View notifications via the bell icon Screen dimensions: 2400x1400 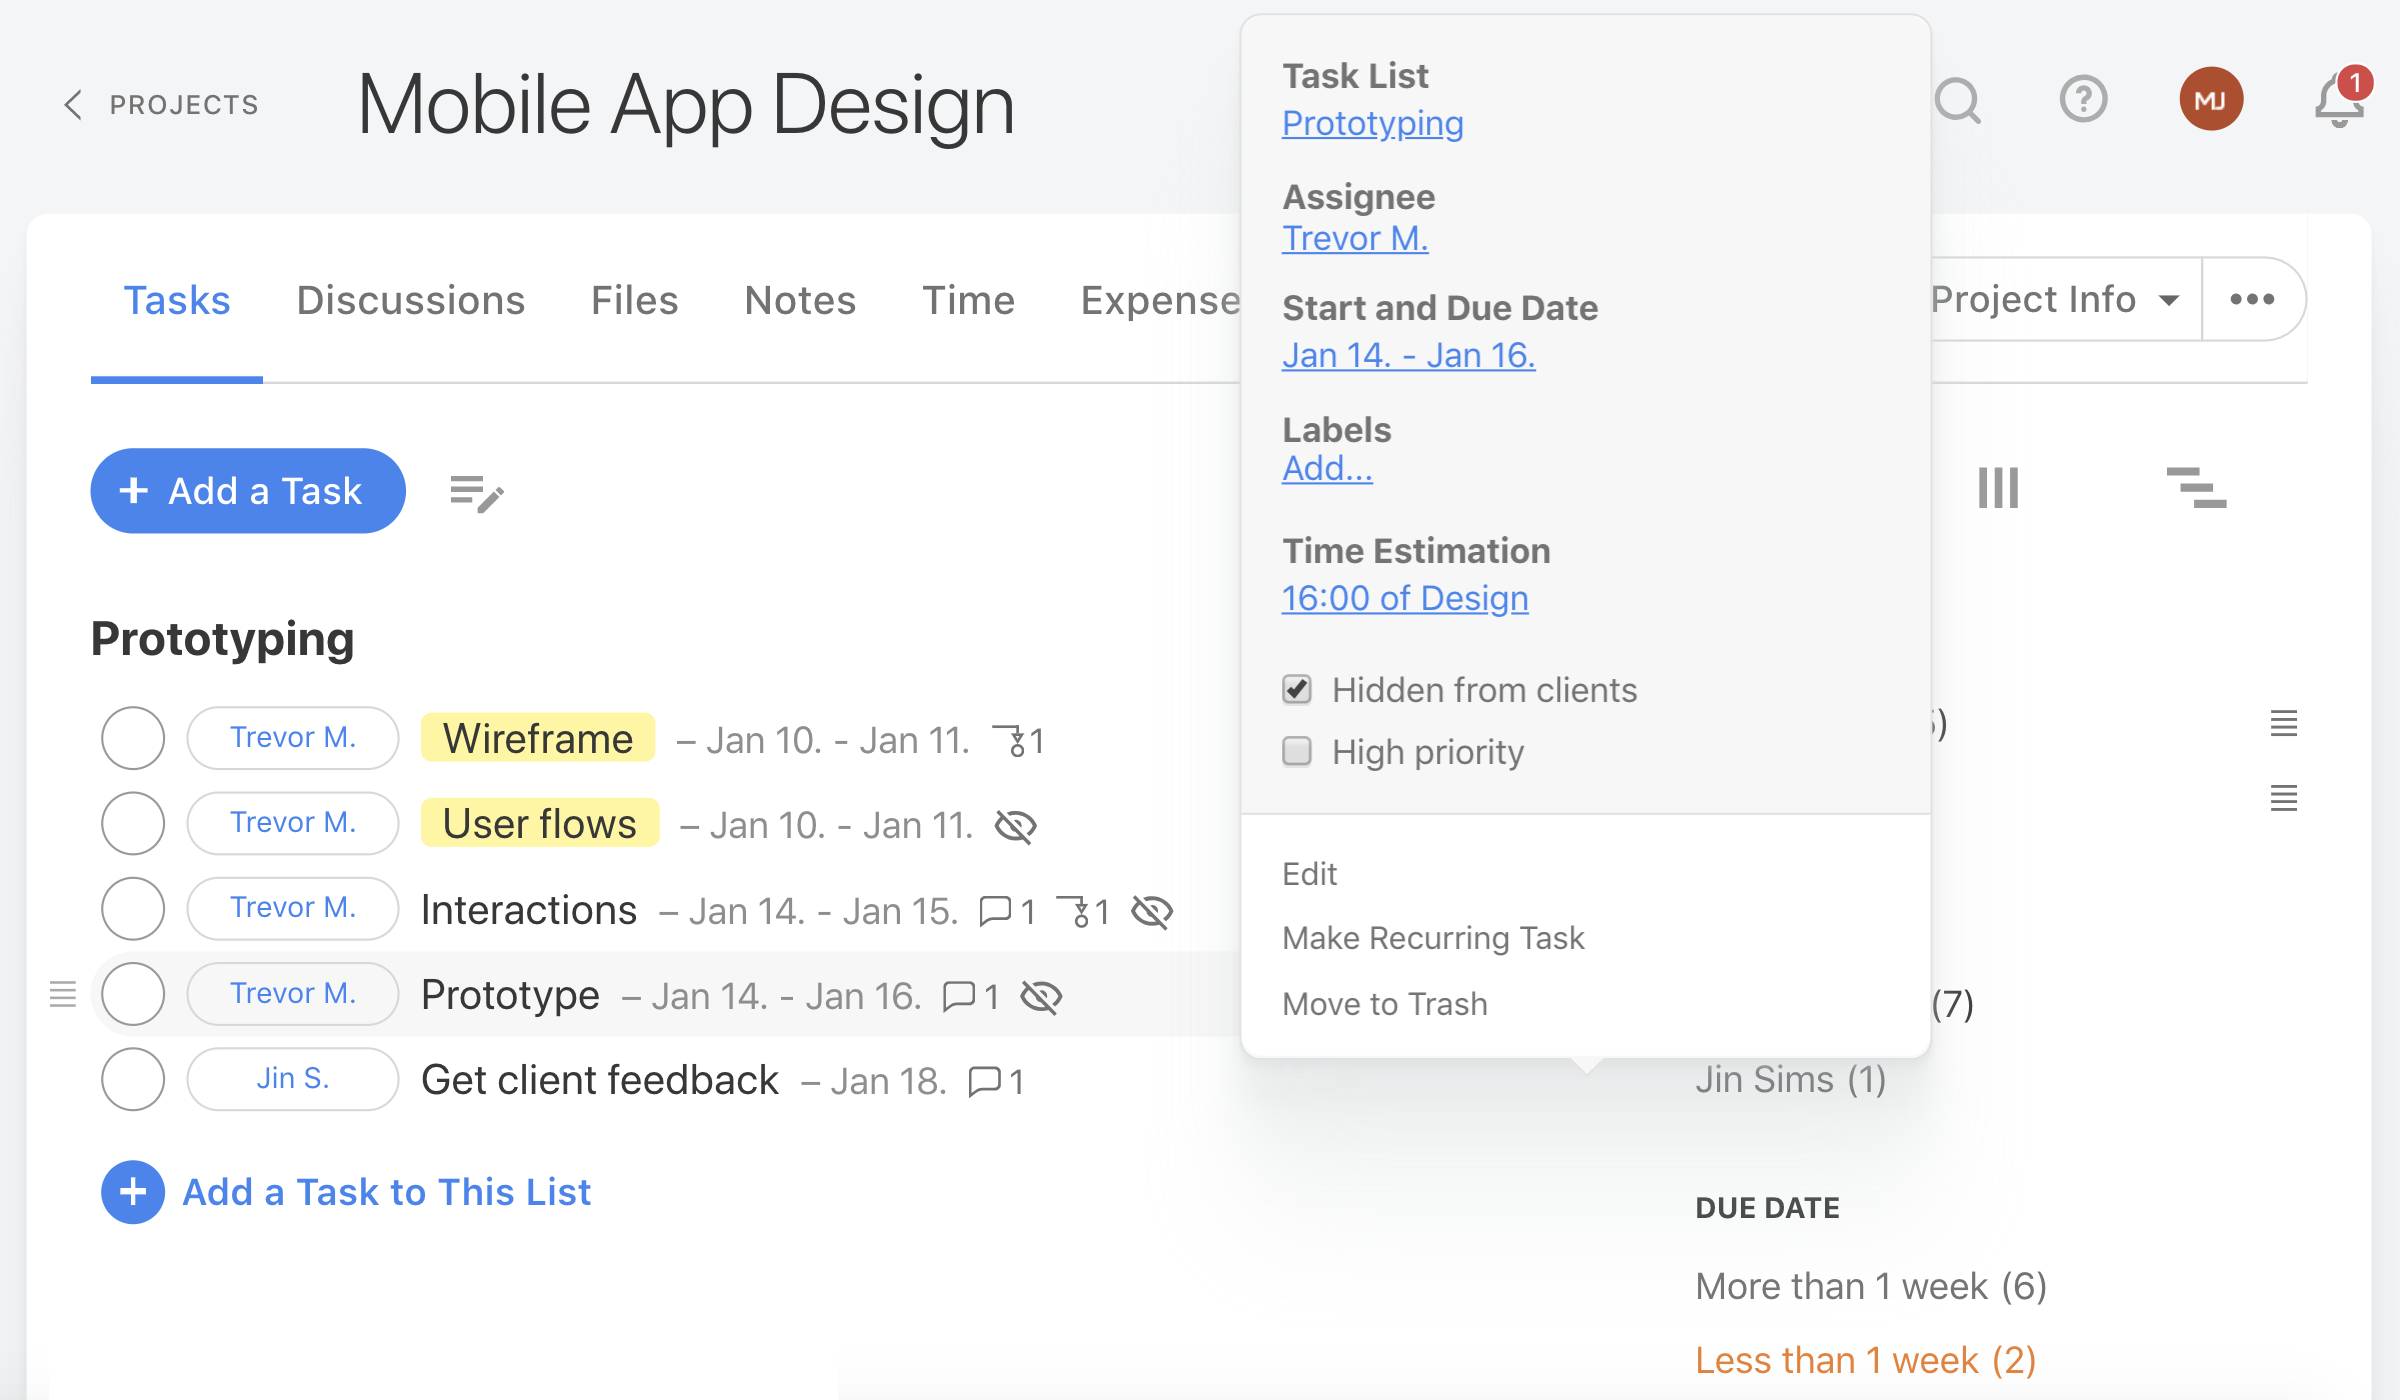tap(2339, 100)
